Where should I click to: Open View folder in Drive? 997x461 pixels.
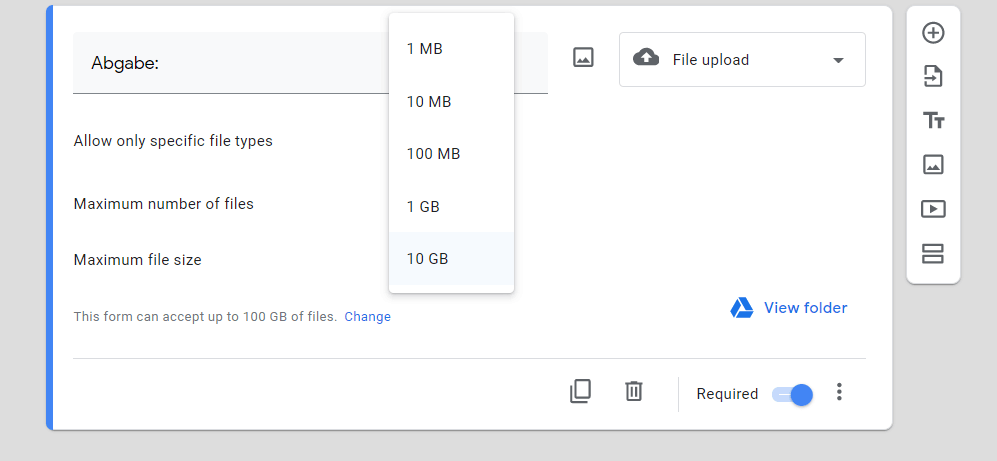click(x=789, y=308)
